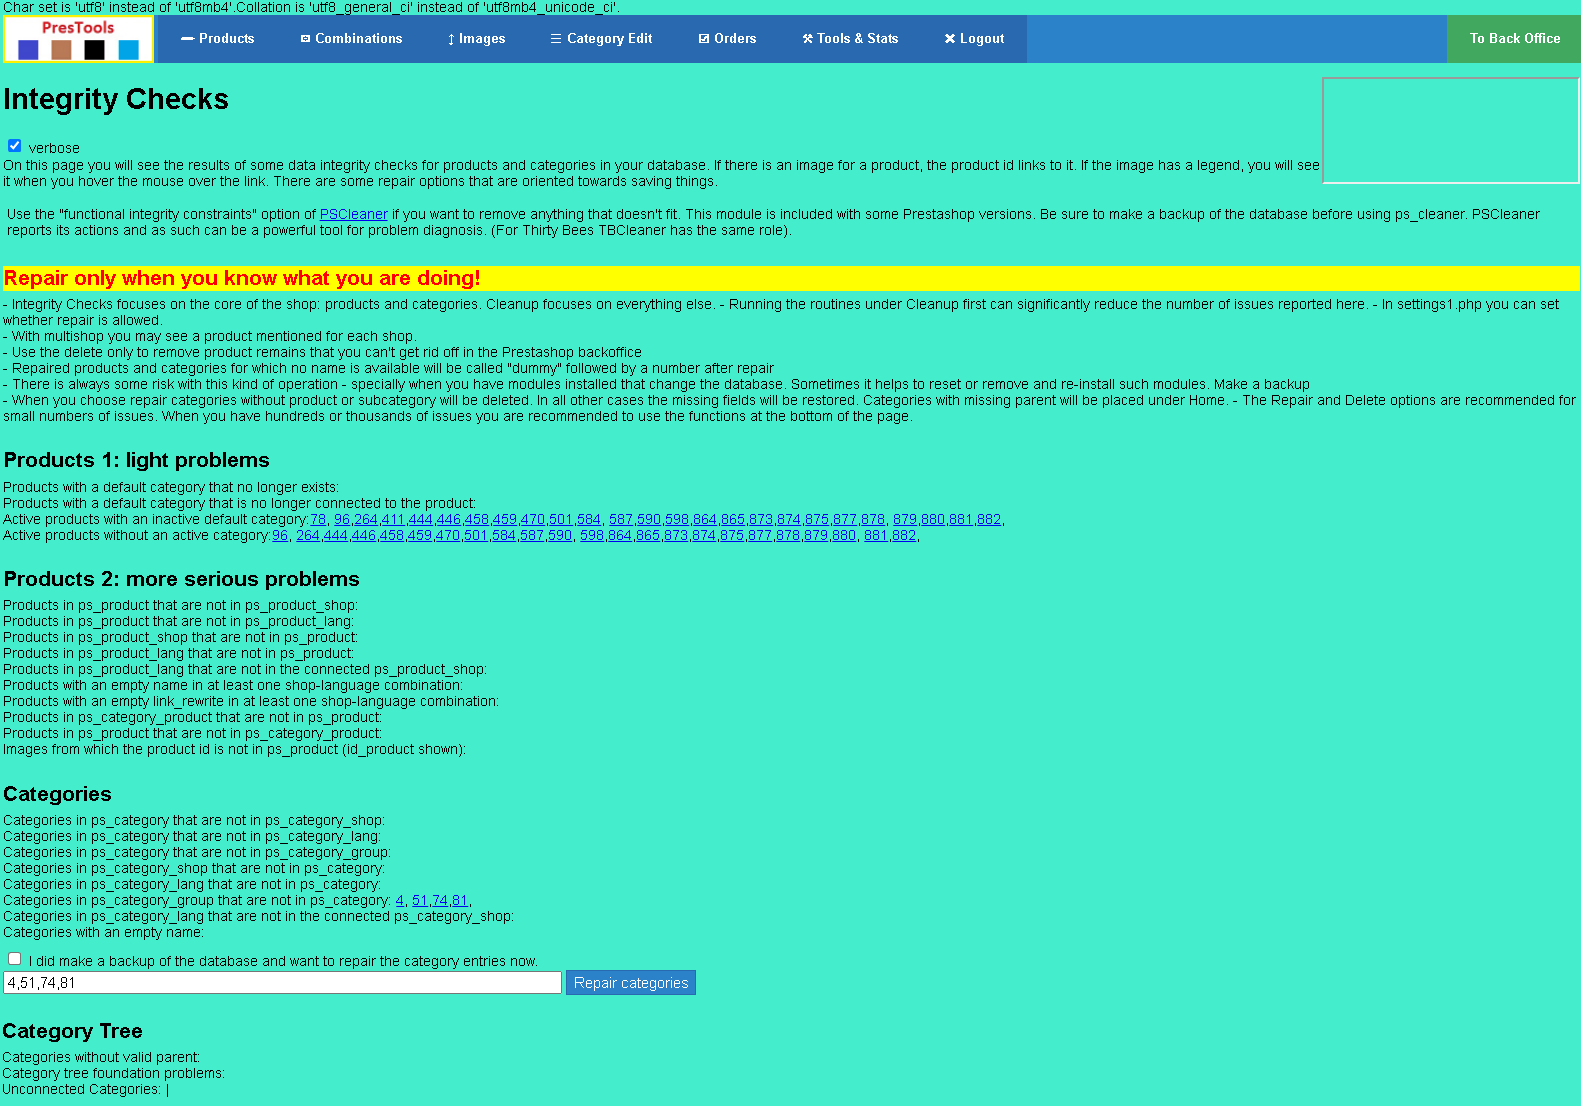Open category link 81

coord(460,900)
